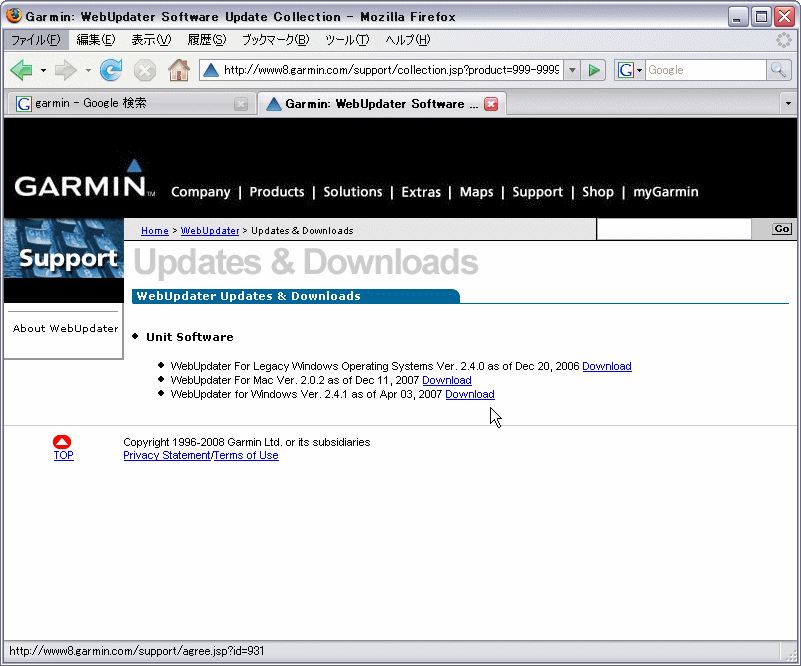Viewport: 801px width, 666px height.
Task: Download WebUpdater for Windows Ver. 2.4.1
Action: (x=470, y=394)
